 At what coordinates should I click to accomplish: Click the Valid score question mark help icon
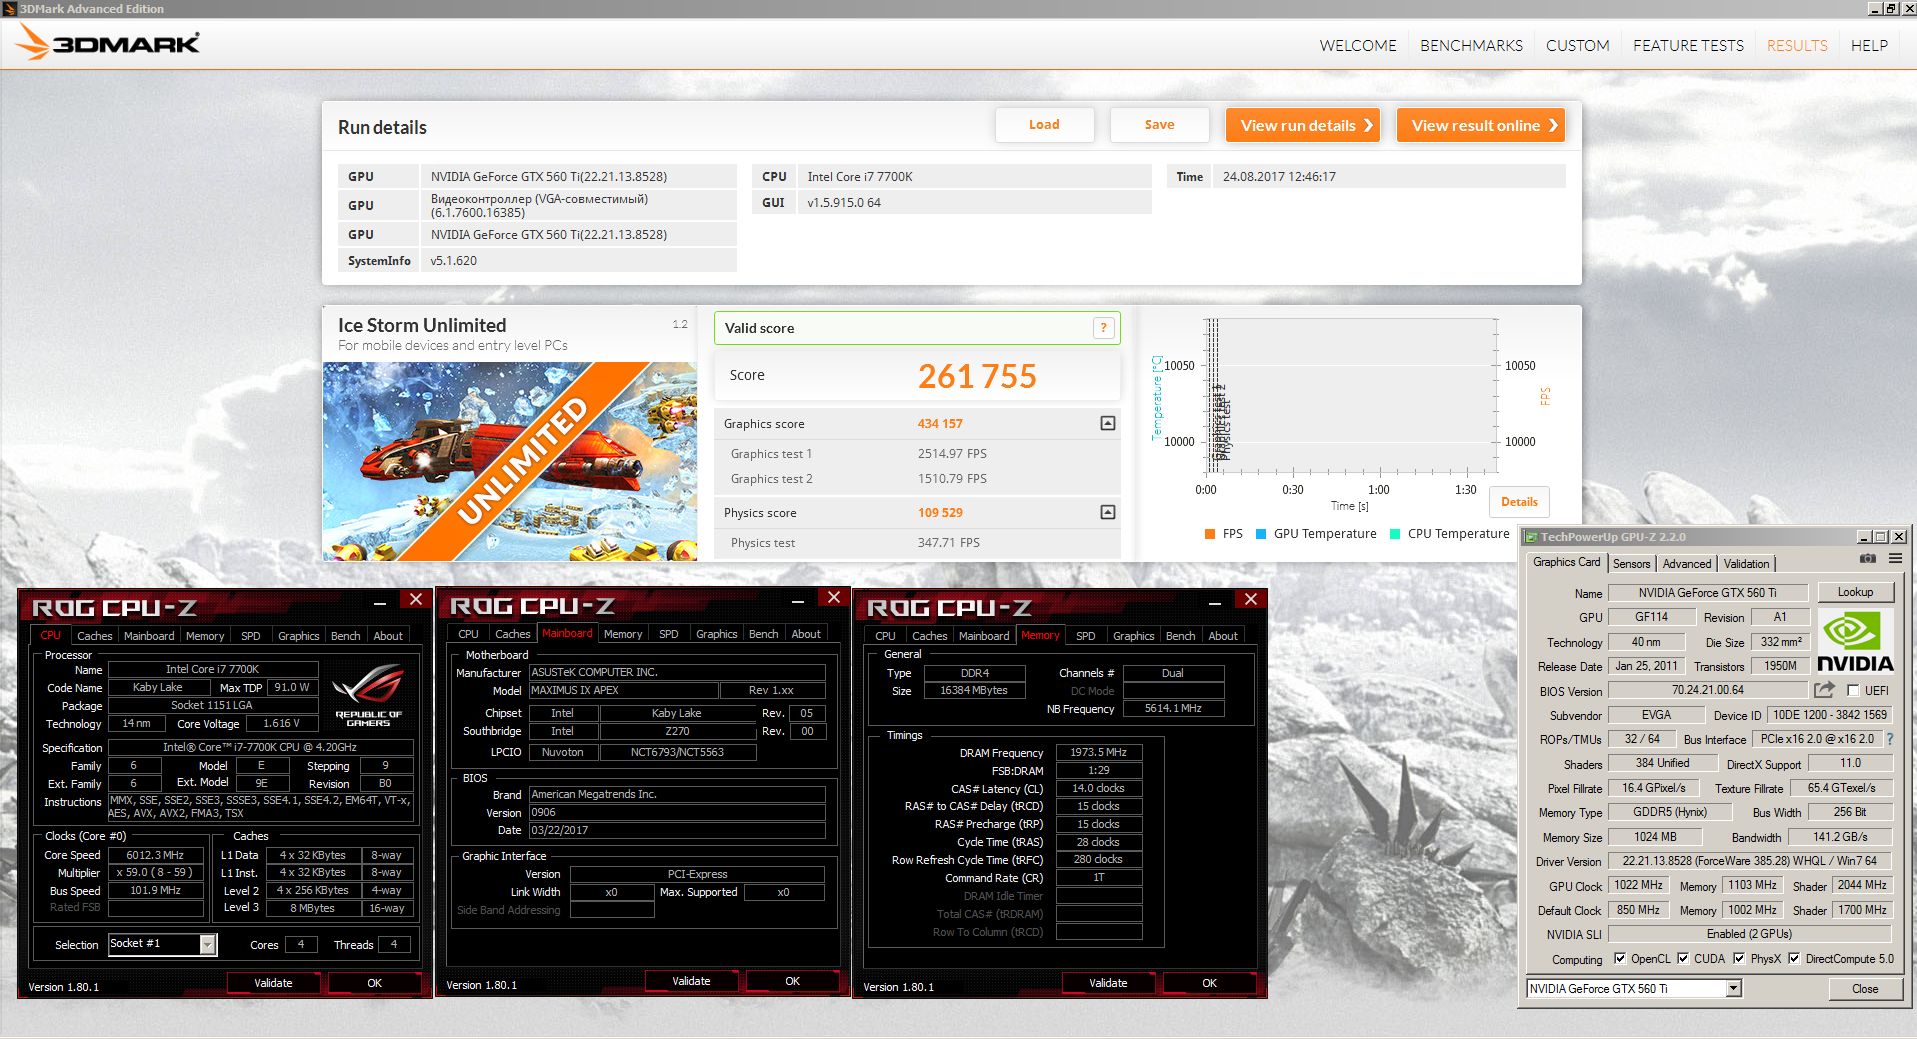(x=1104, y=328)
